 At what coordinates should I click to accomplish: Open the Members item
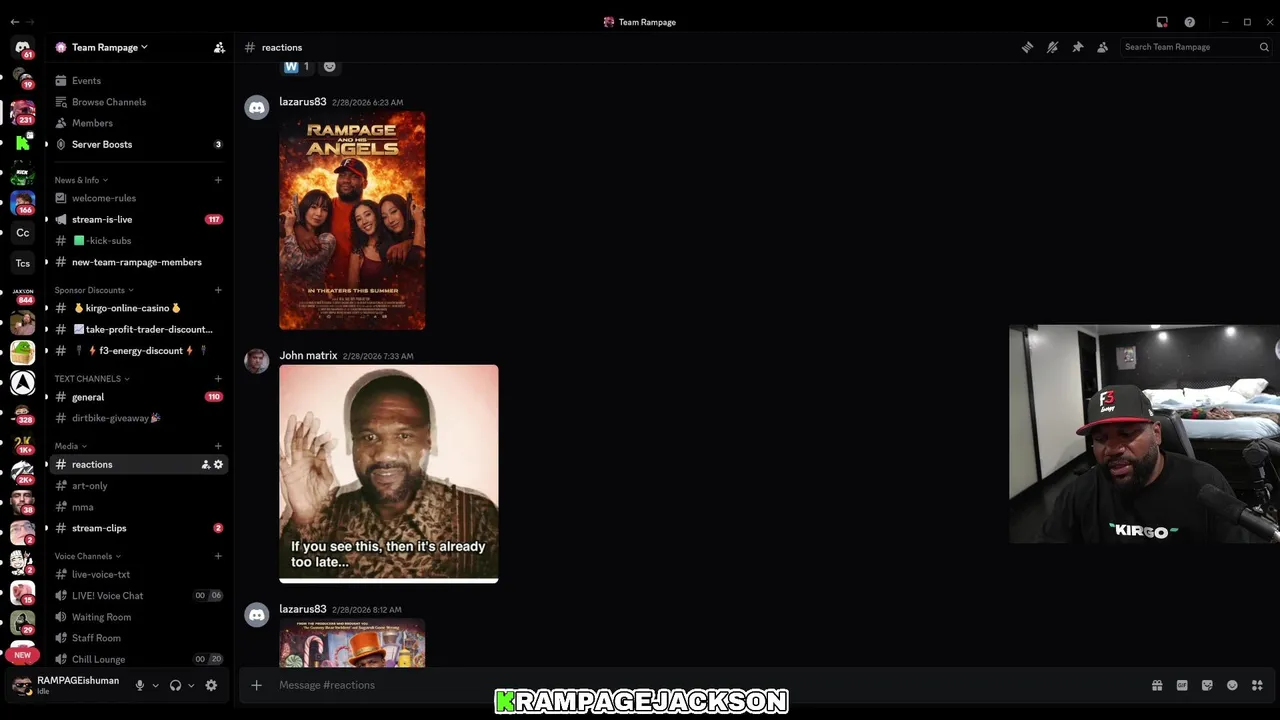click(x=138, y=123)
